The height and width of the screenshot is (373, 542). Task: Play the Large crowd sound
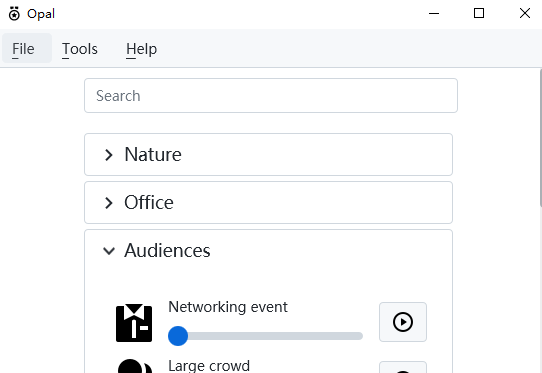coord(403,367)
